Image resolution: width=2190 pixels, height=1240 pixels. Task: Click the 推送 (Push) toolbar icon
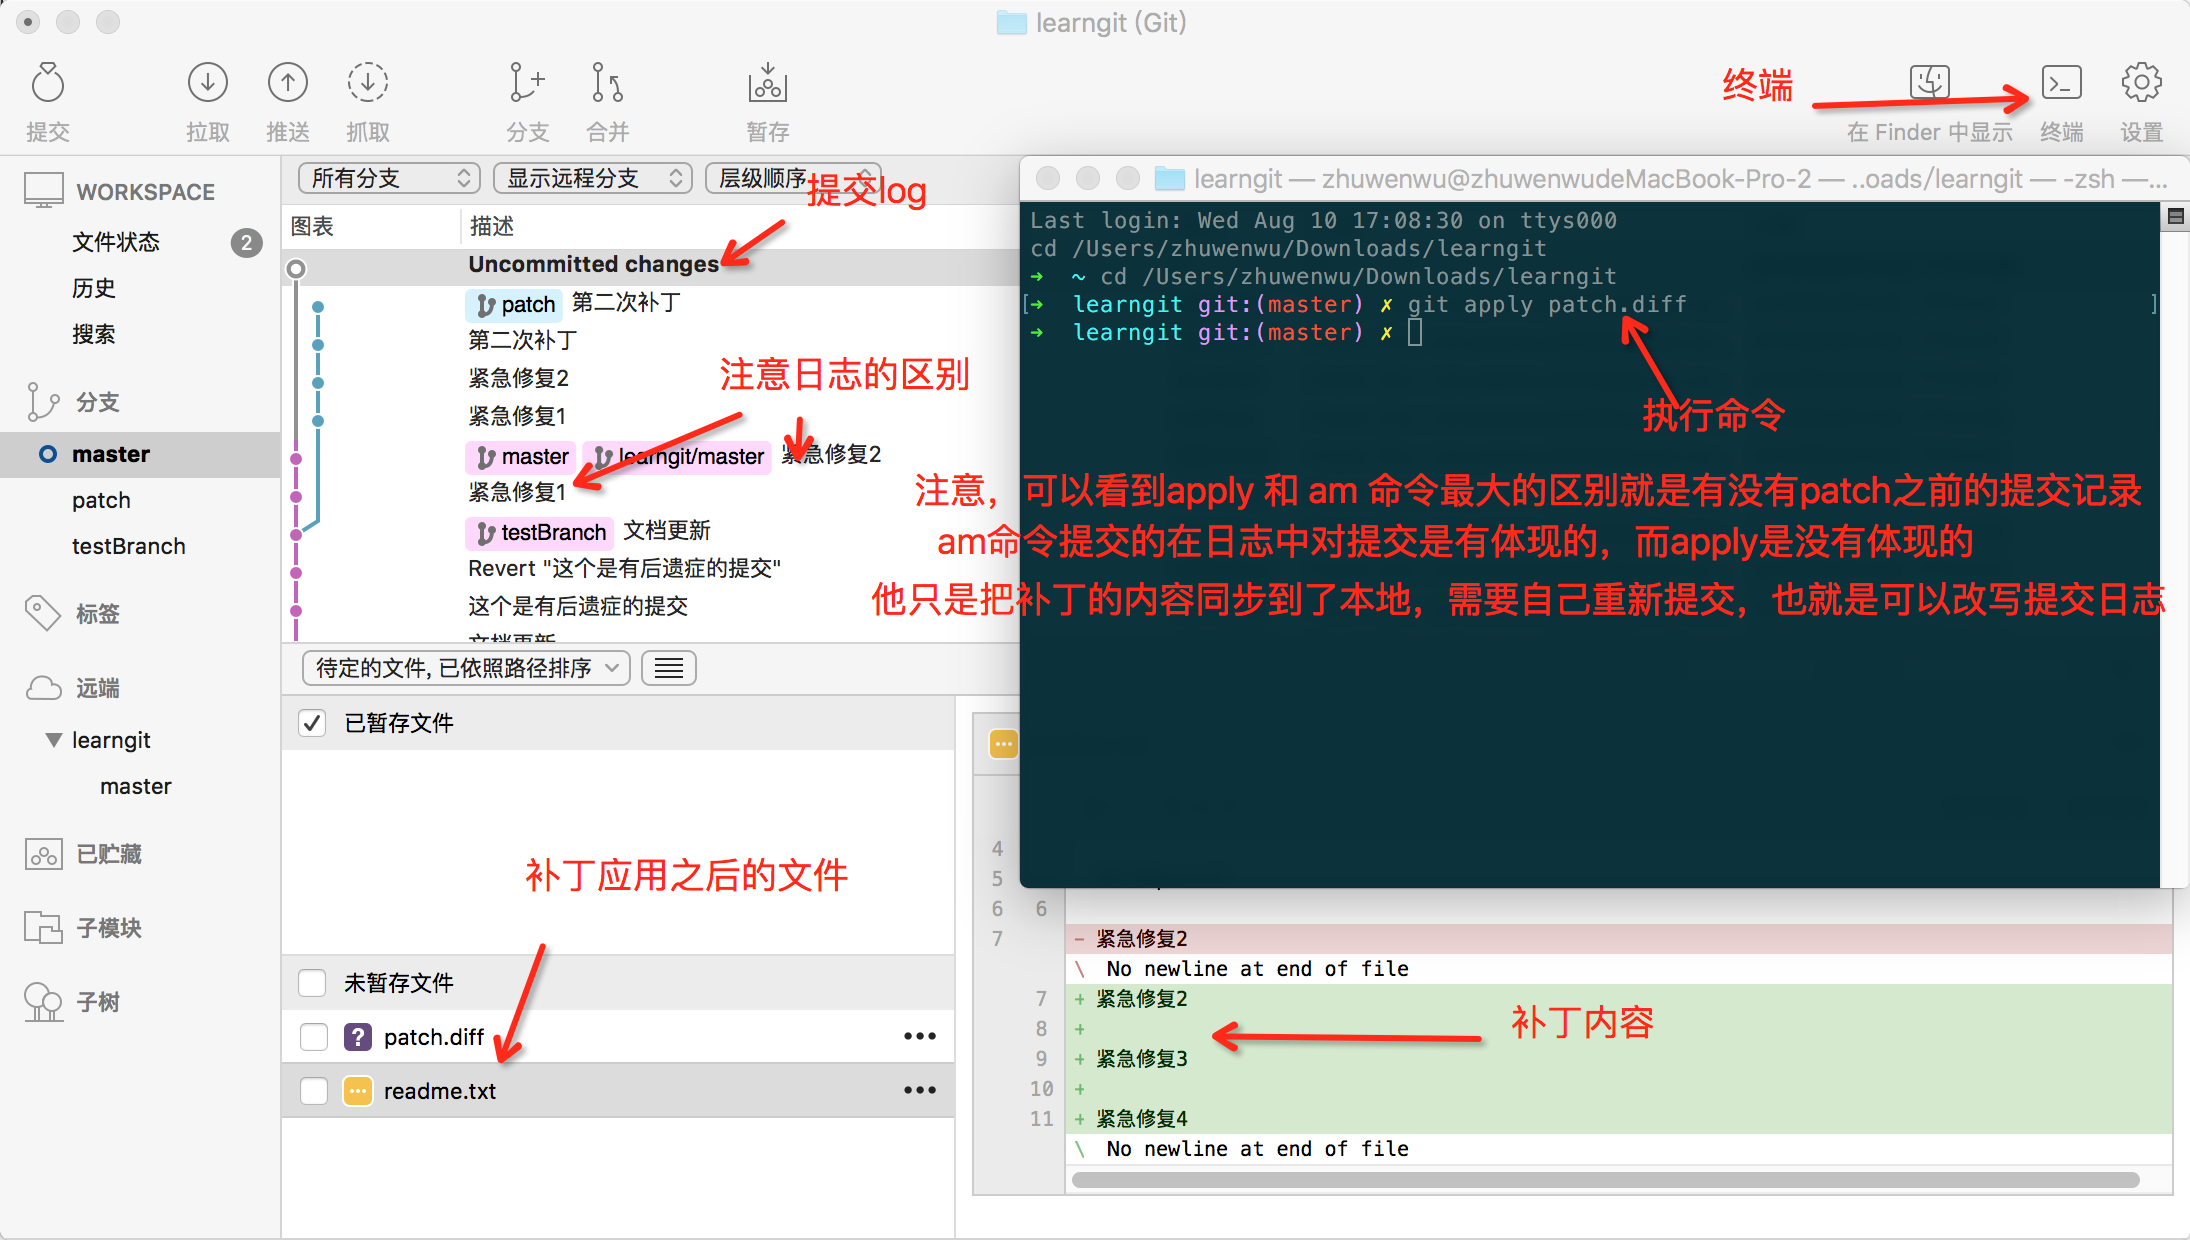point(288,84)
